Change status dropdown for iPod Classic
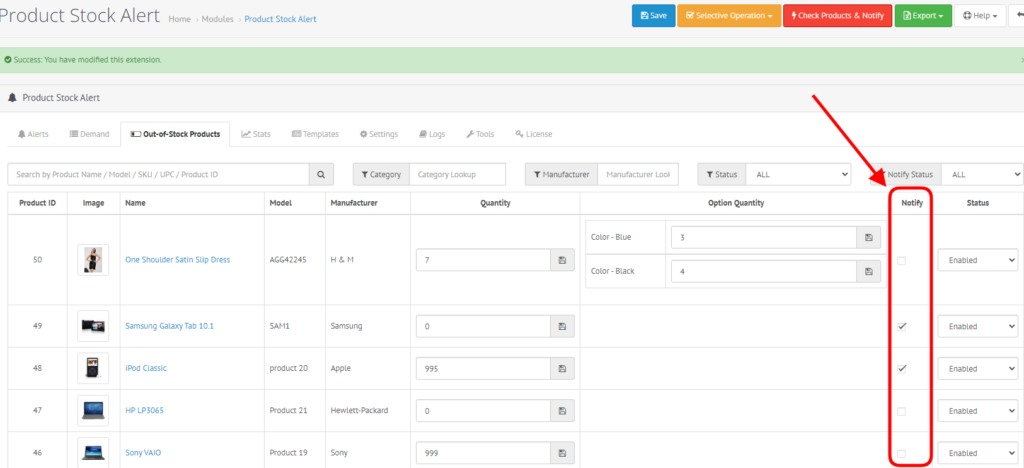 pyautogui.click(x=978, y=368)
